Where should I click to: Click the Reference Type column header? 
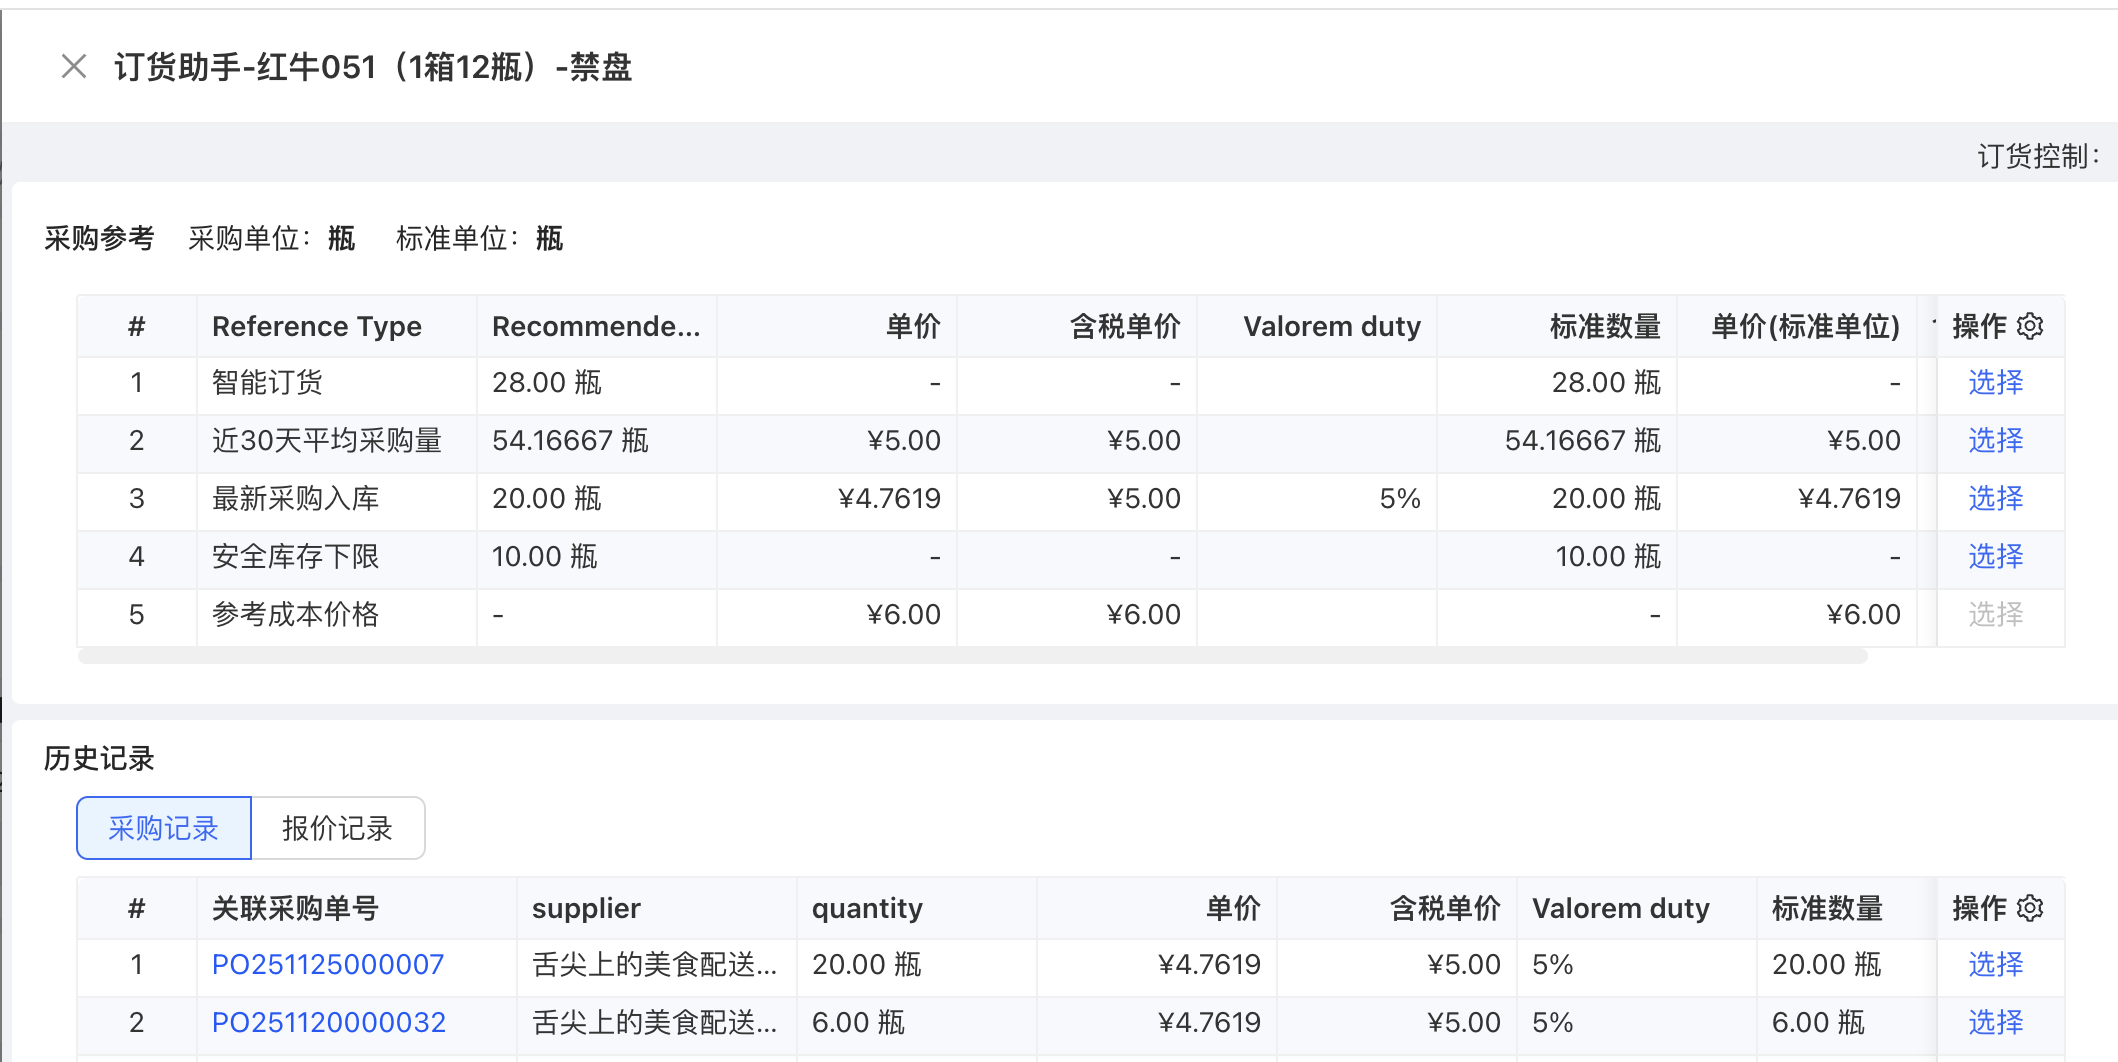(x=317, y=327)
